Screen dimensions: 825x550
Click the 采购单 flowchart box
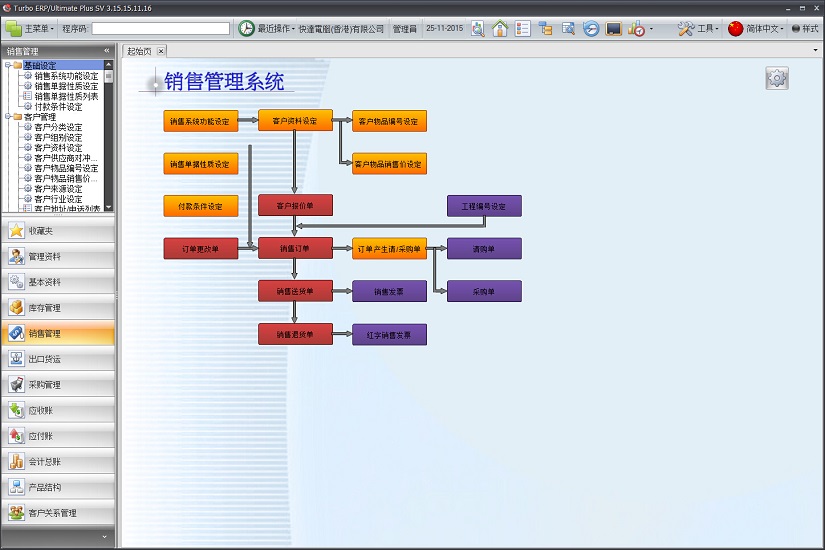coord(484,291)
